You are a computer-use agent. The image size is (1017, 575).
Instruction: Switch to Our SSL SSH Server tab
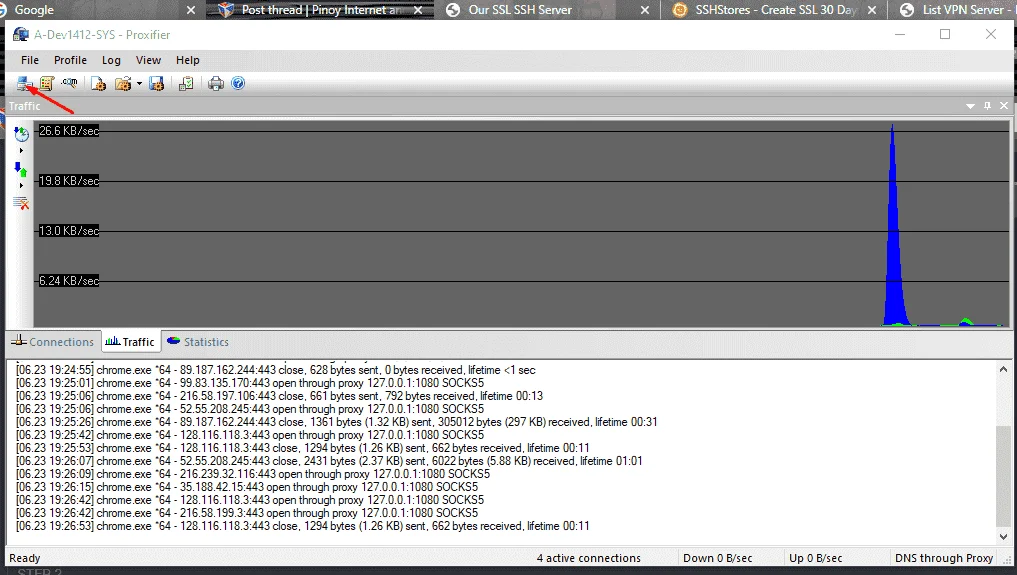[547, 10]
